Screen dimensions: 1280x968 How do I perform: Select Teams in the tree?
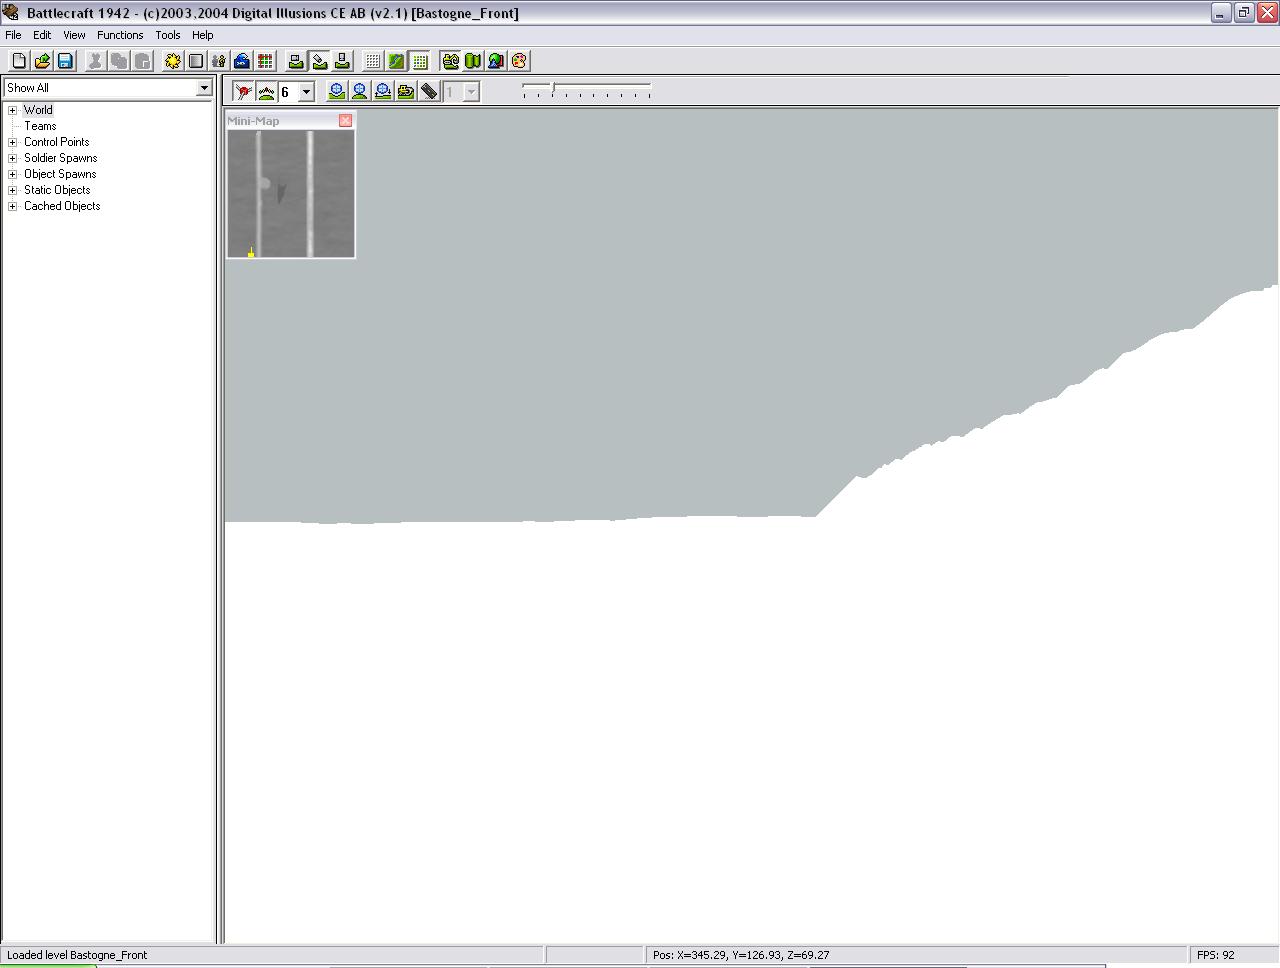40,126
